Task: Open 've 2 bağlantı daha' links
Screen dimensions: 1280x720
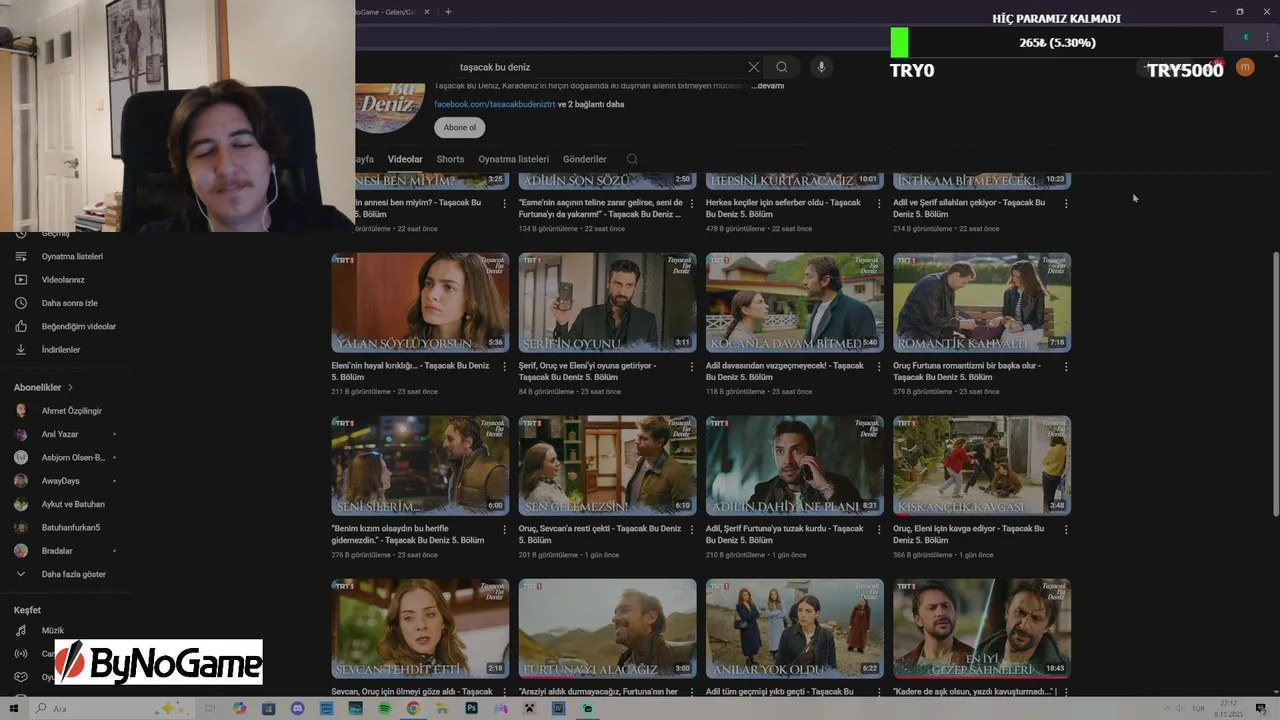Action: point(591,104)
